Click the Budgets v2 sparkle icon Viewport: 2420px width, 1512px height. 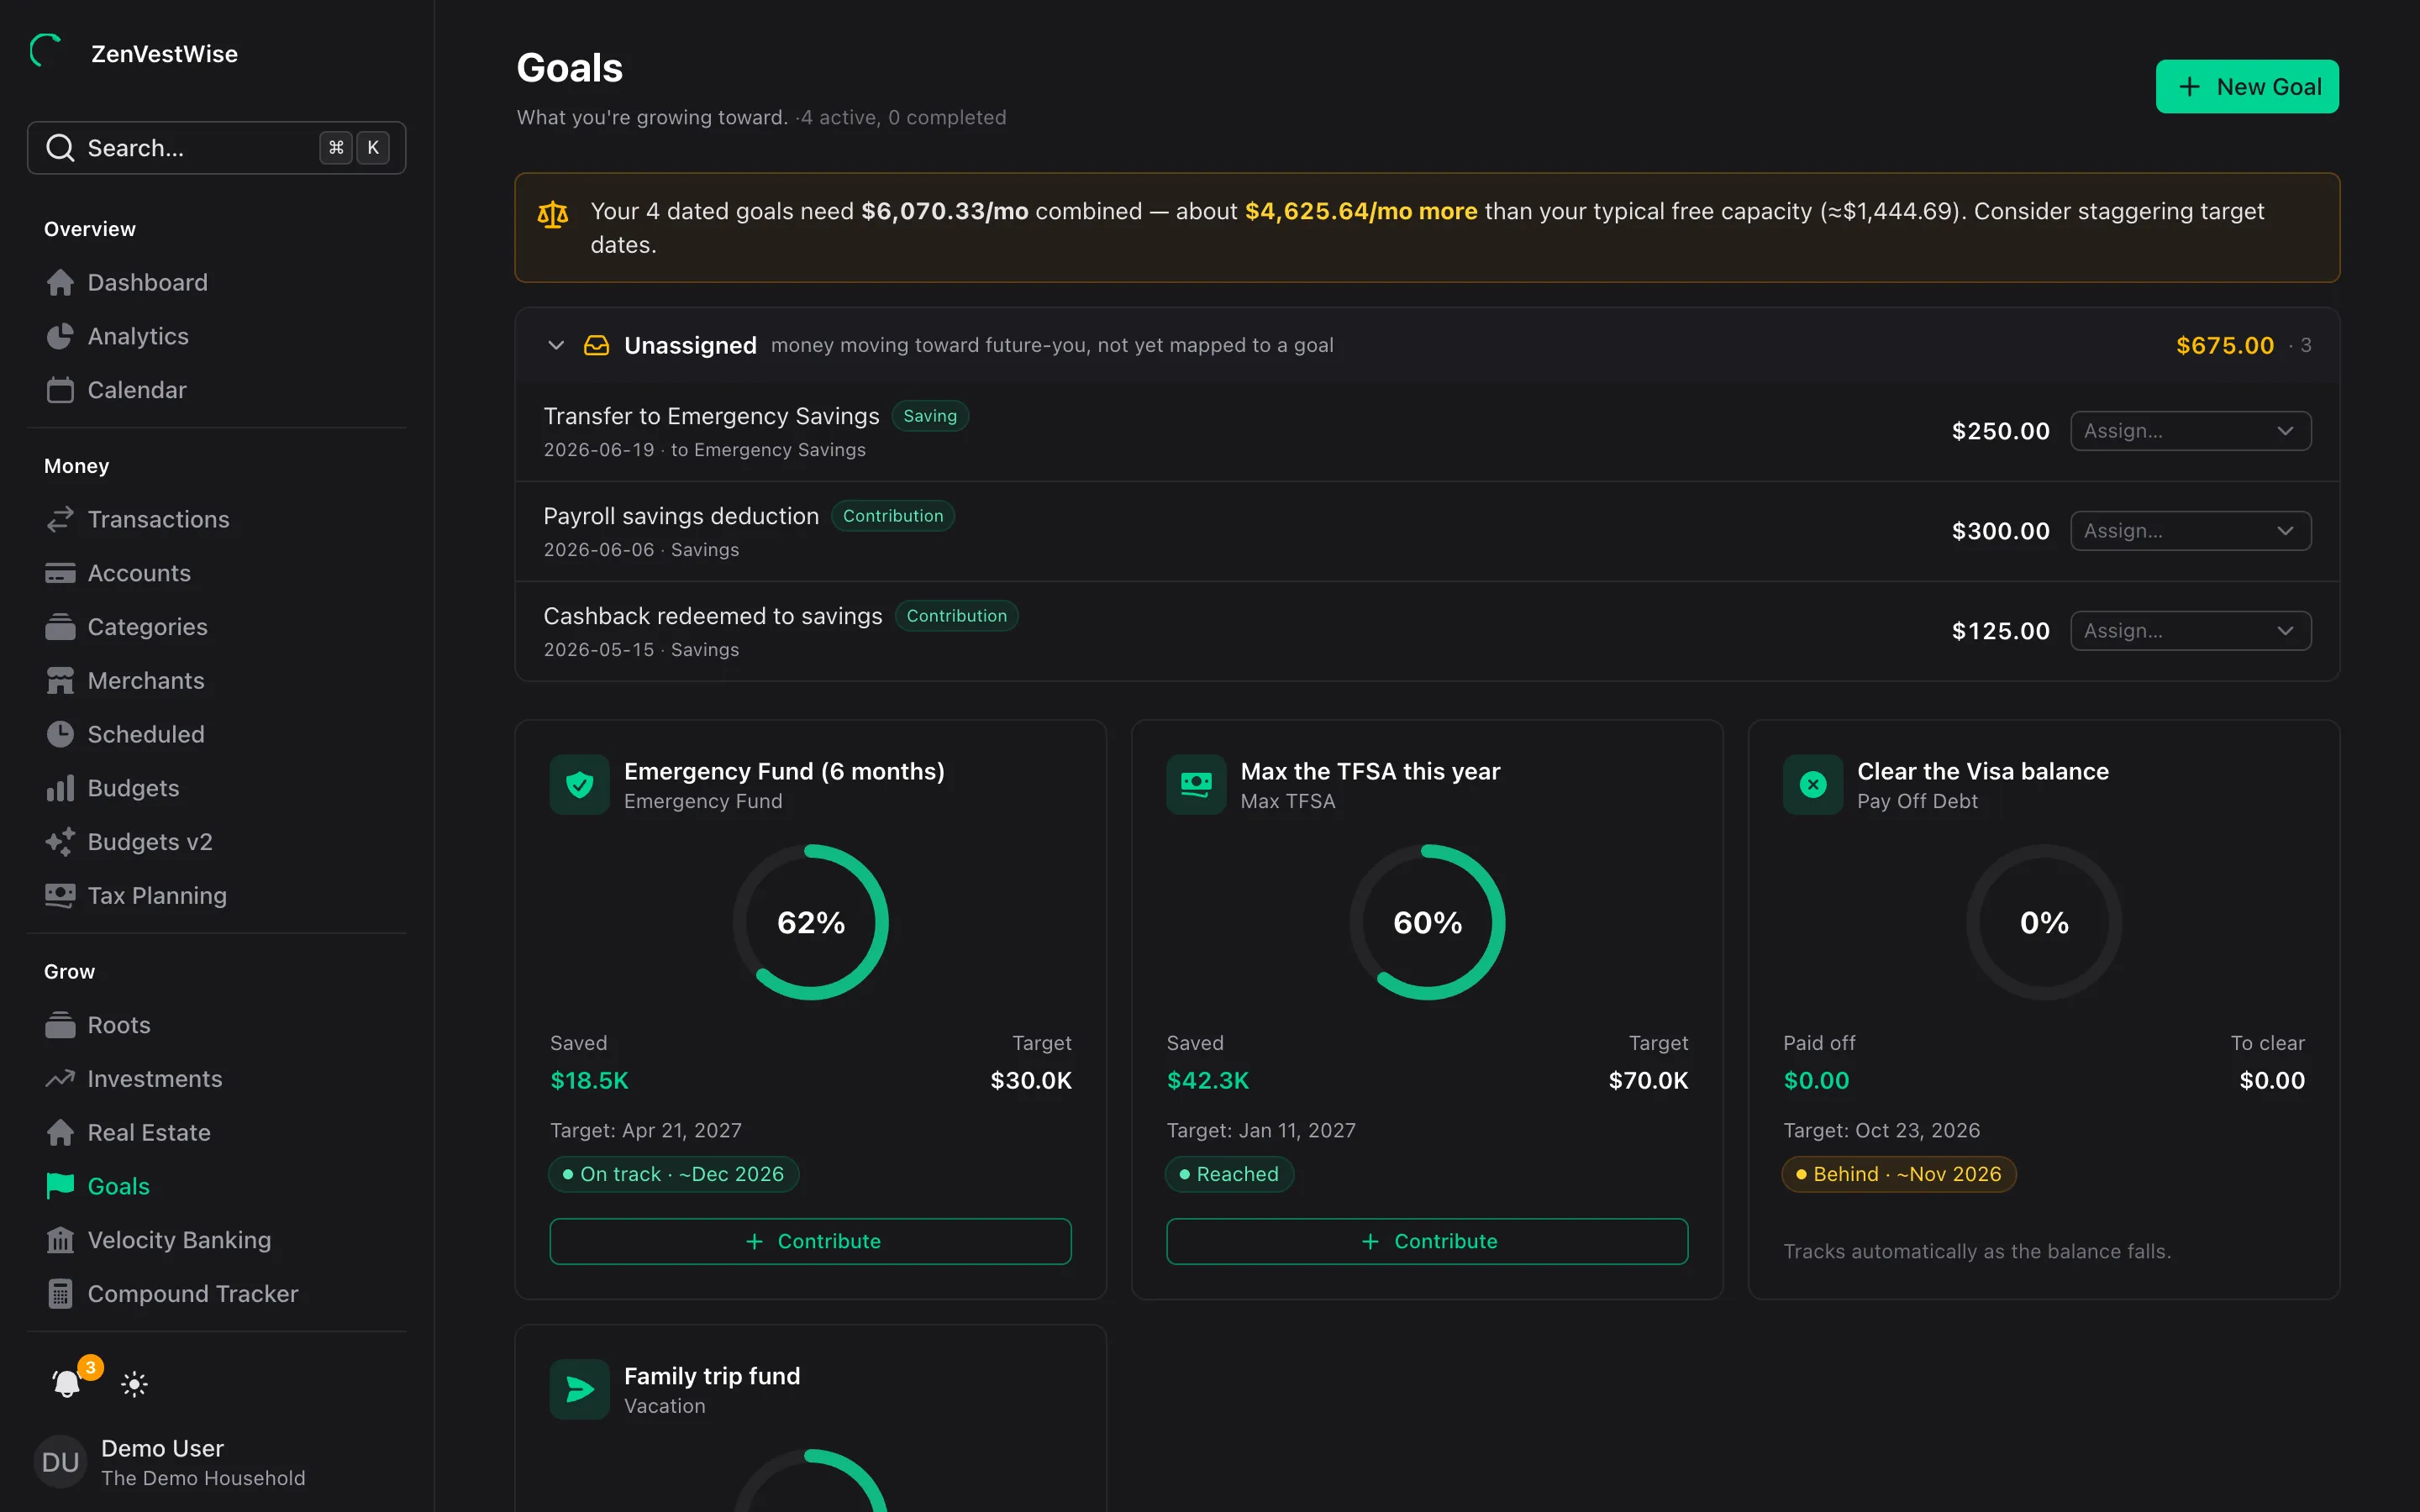60,842
